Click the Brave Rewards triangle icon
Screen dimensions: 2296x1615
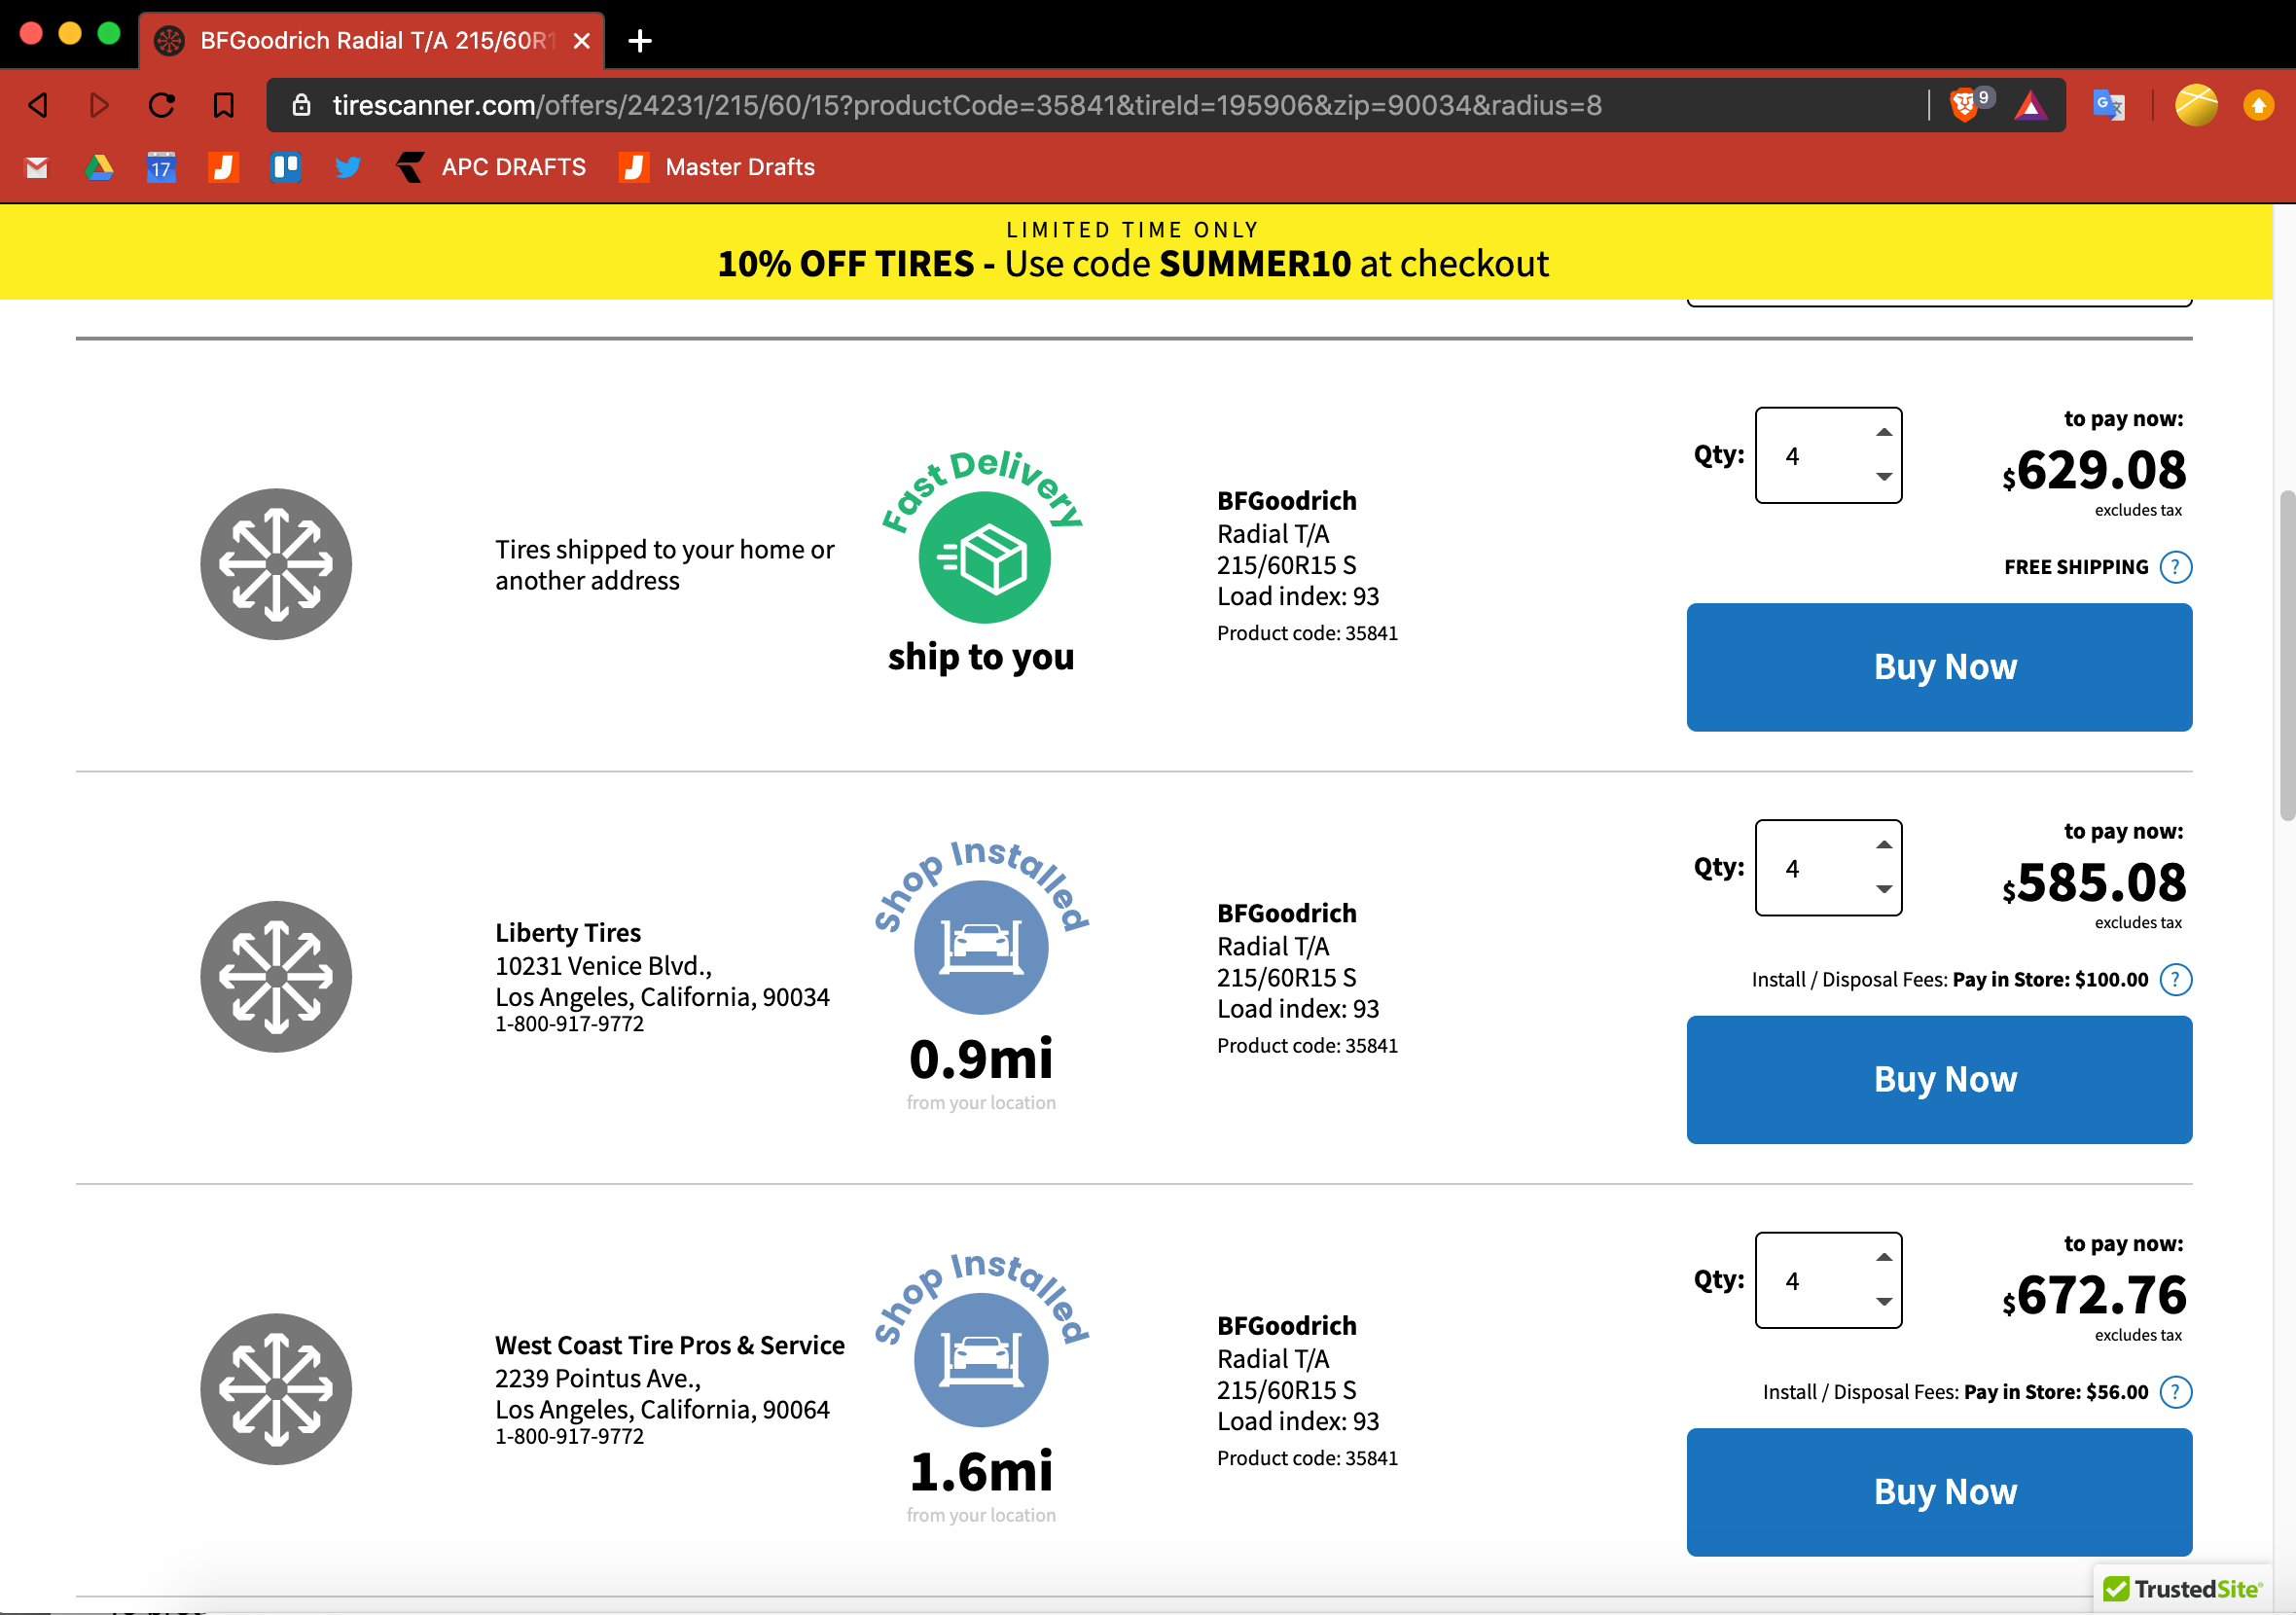pyautogui.click(x=2030, y=105)
